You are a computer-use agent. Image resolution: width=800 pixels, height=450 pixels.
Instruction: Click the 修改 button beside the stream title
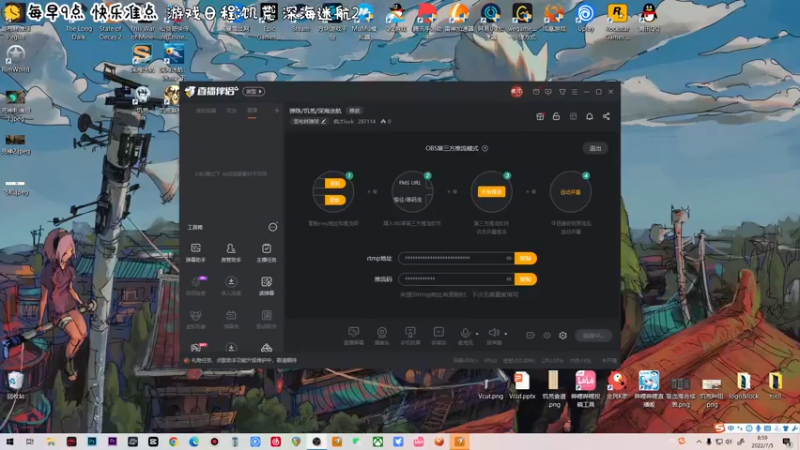click(x=355, y=111)
